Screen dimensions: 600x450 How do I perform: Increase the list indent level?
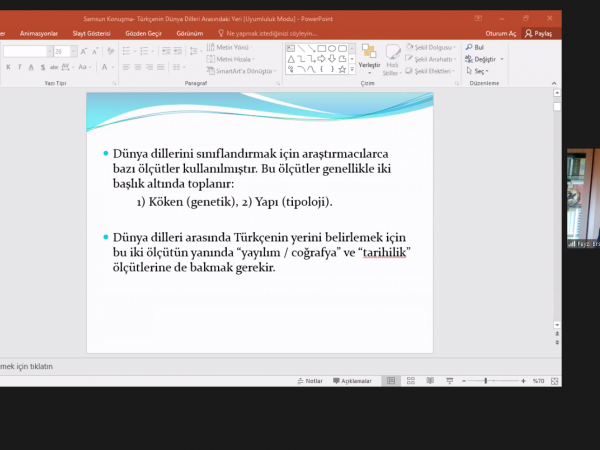tap(178, 51)
